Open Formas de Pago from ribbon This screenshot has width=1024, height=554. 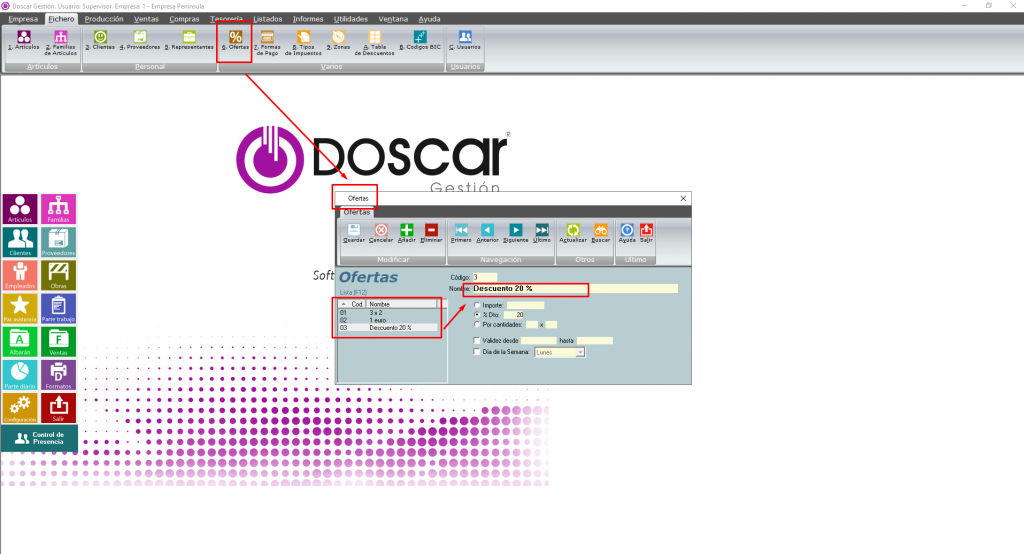coord(267,43)
